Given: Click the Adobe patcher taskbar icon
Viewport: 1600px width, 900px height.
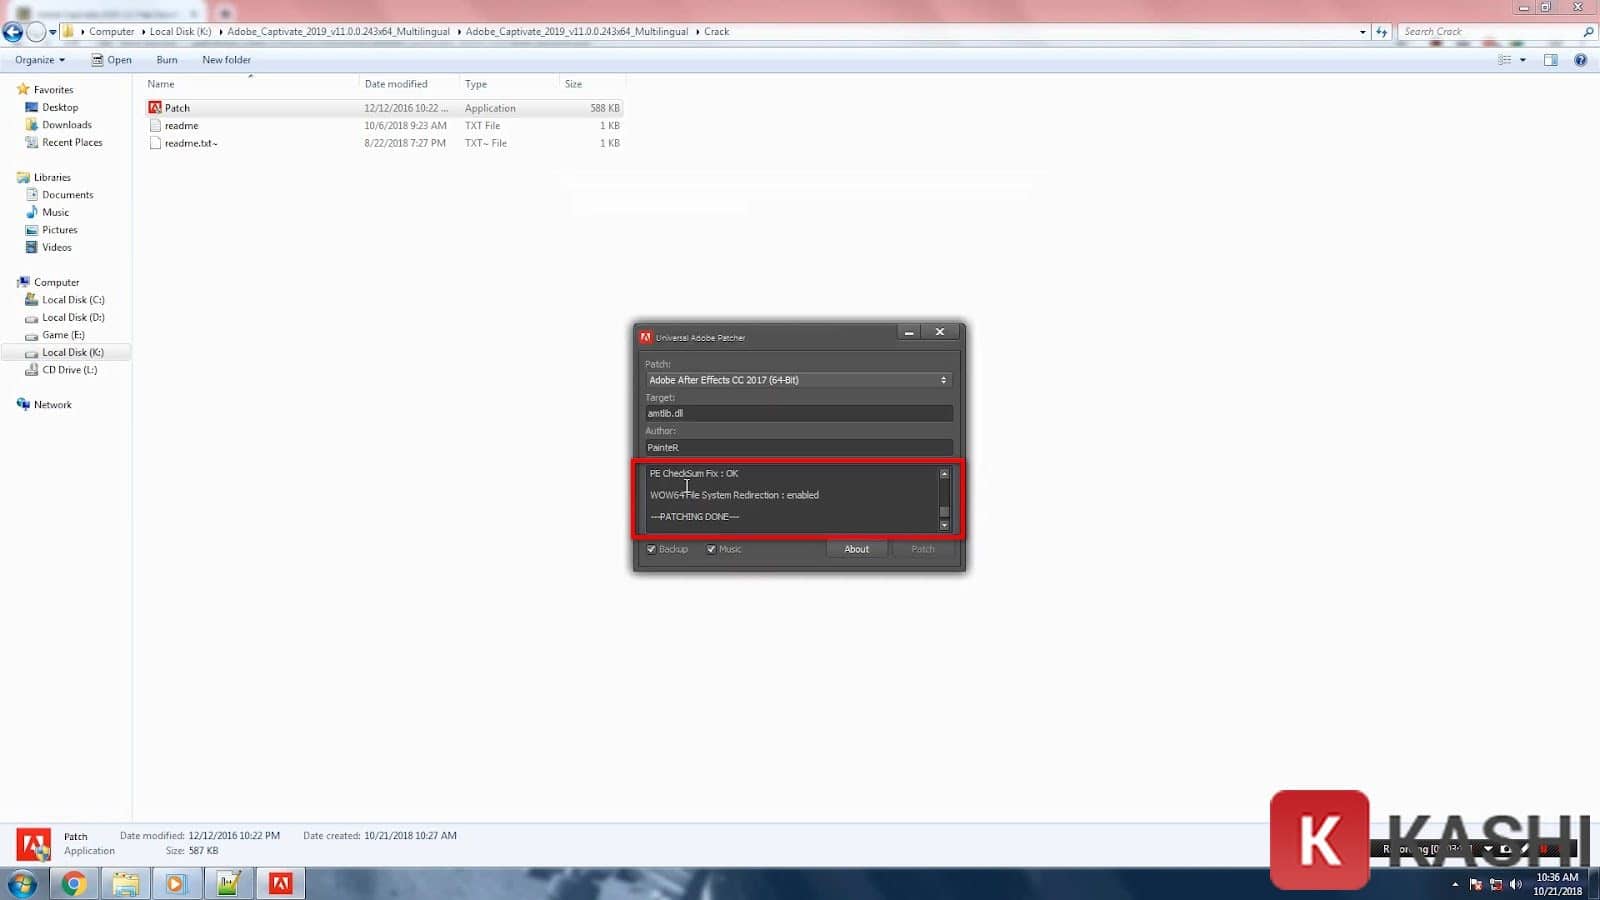Looking at the screenshot, I should [x=280, y=883].
